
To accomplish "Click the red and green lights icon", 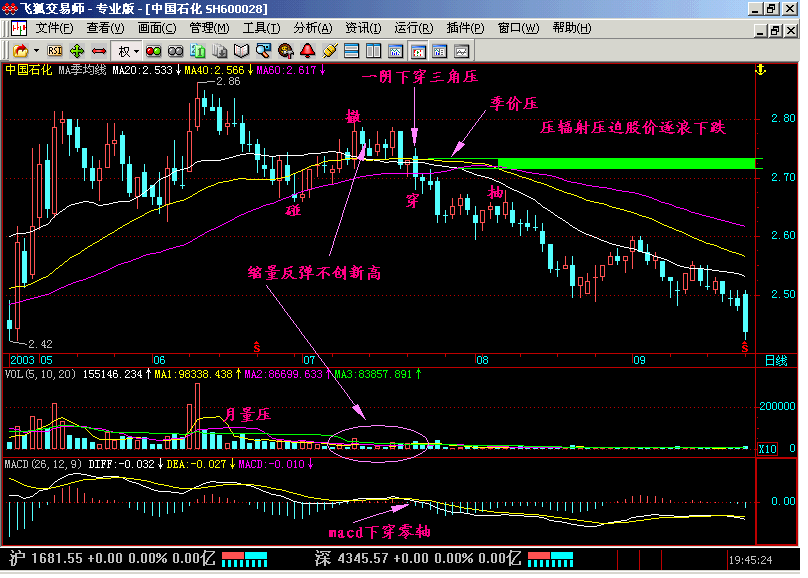I will coord(154,51).
